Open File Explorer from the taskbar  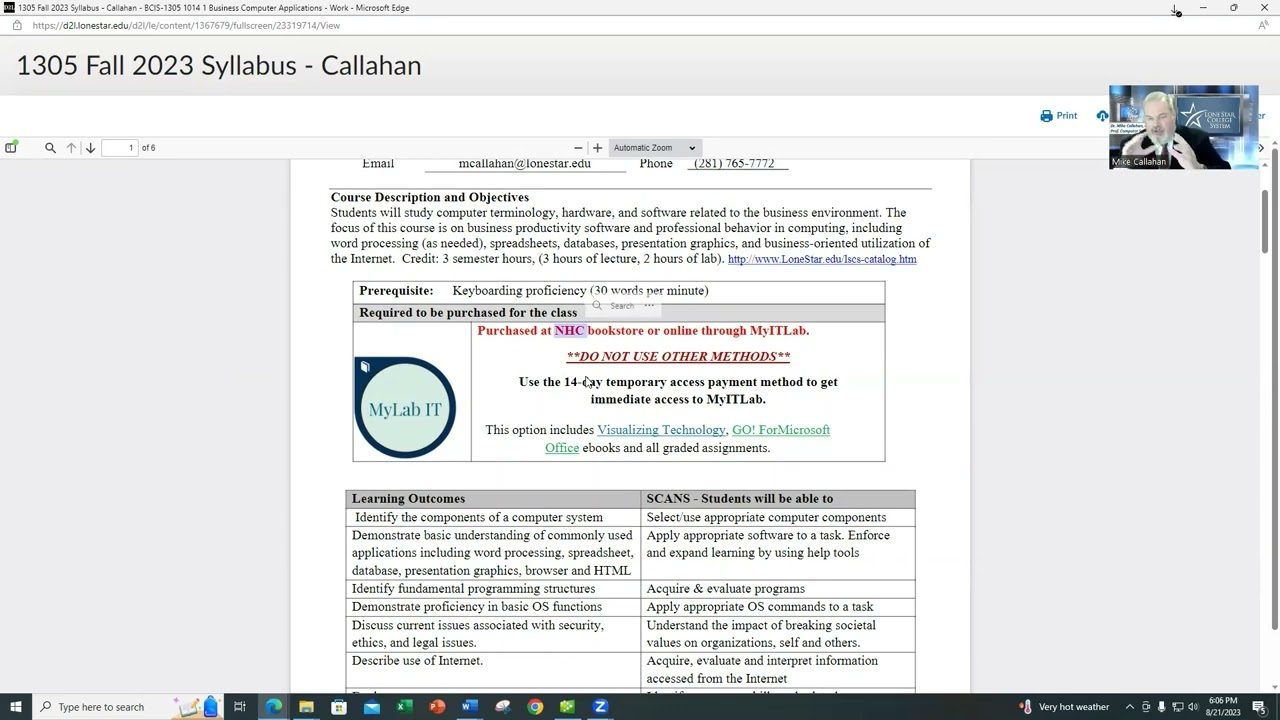(306, 707)
